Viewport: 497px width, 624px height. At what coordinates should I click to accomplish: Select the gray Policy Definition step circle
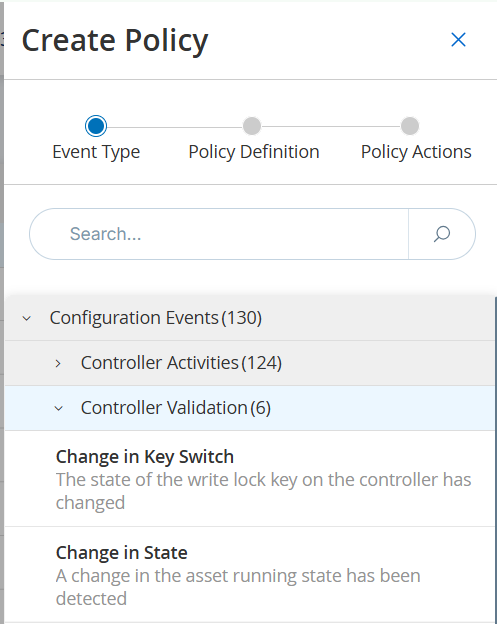pos(252,126)
